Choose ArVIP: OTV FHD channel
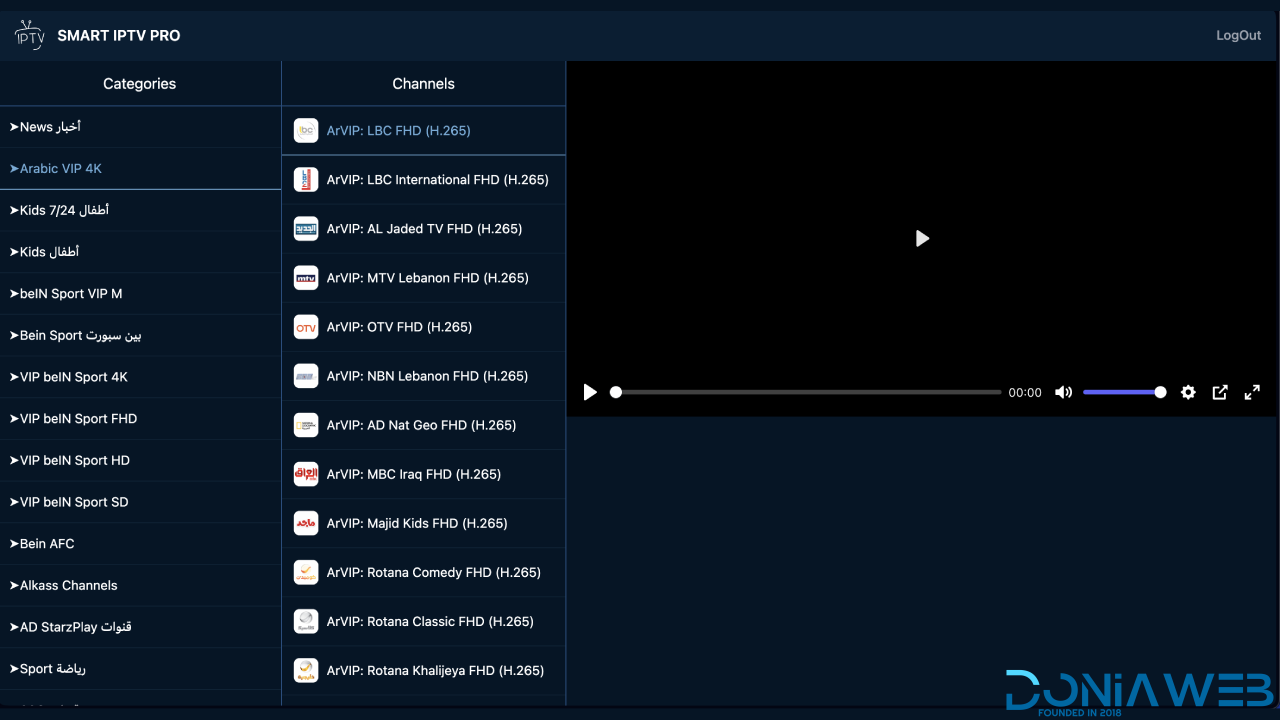This screenshot has height=720, width=1280. (423, 327)
